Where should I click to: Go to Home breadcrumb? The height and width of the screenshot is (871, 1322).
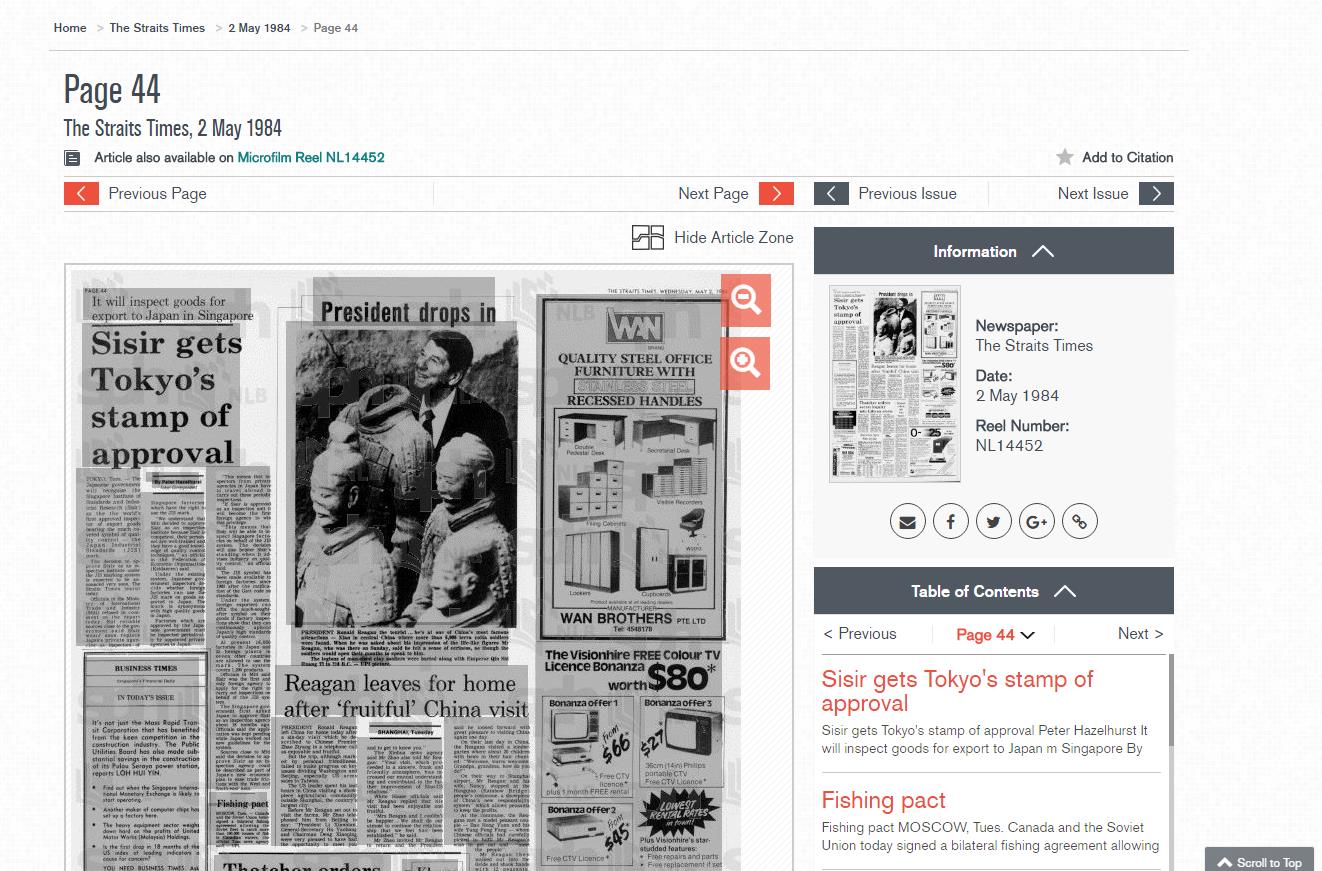point(70,28)
